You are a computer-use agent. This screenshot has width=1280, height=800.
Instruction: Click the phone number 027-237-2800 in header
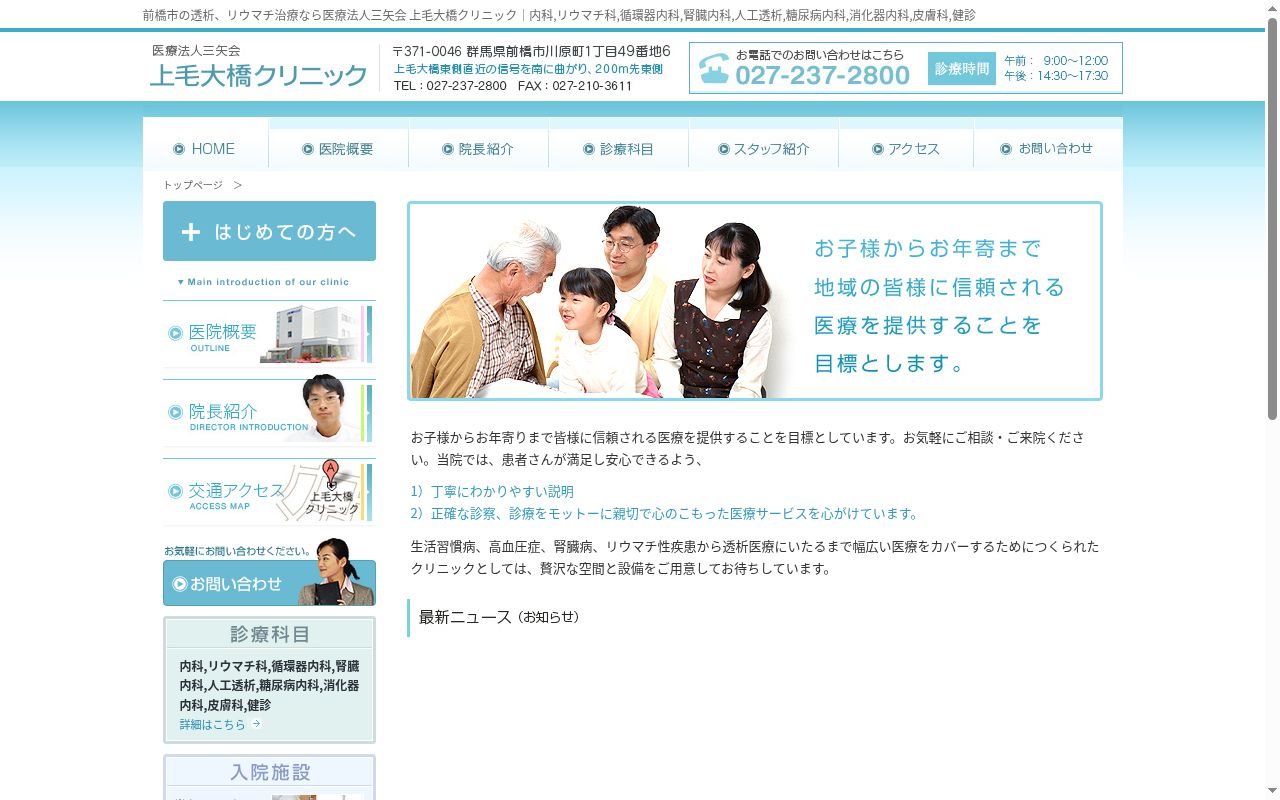point(822,76)
